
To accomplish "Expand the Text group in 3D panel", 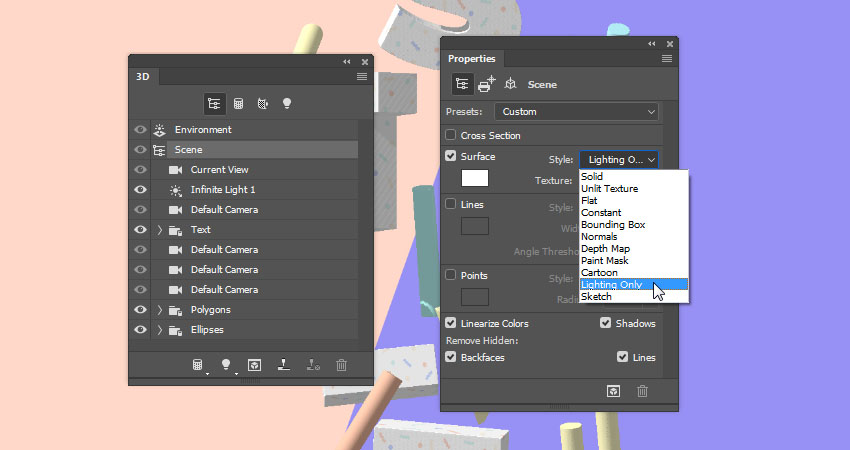I will click(x=160, y=230).
